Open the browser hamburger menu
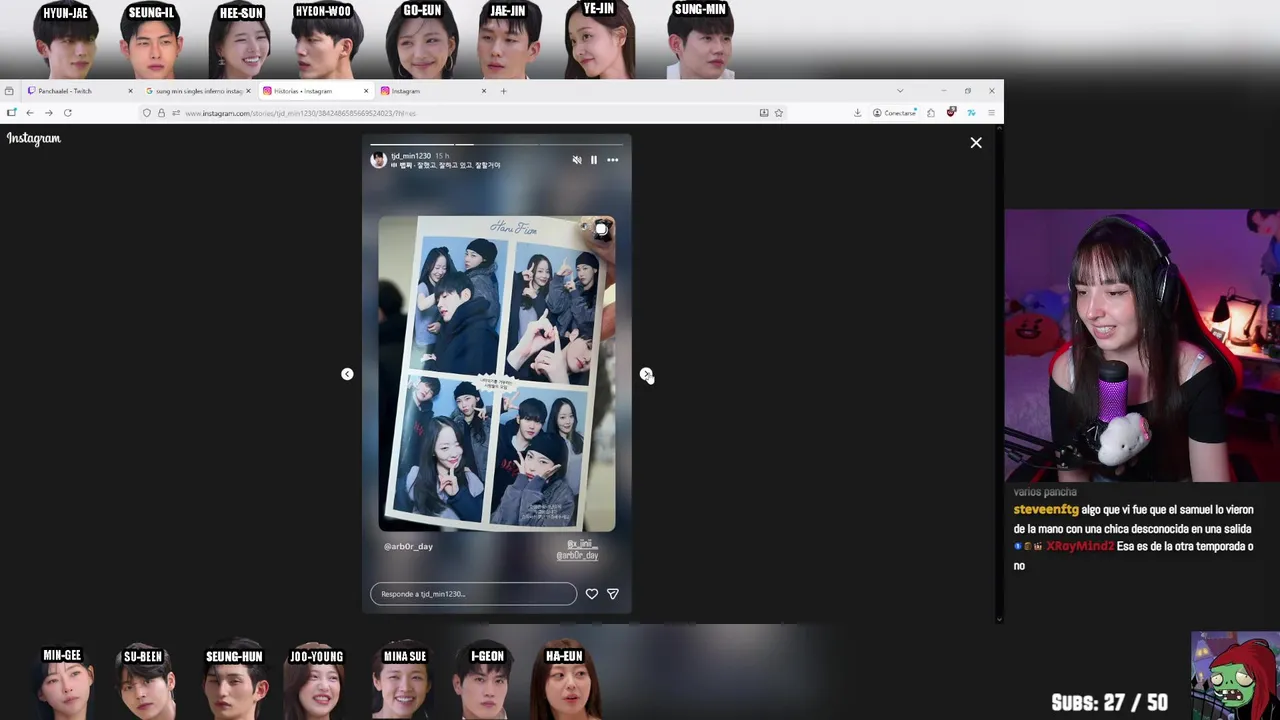The height and width of the screenshot is (720, 1280). [x=991, y=113]
